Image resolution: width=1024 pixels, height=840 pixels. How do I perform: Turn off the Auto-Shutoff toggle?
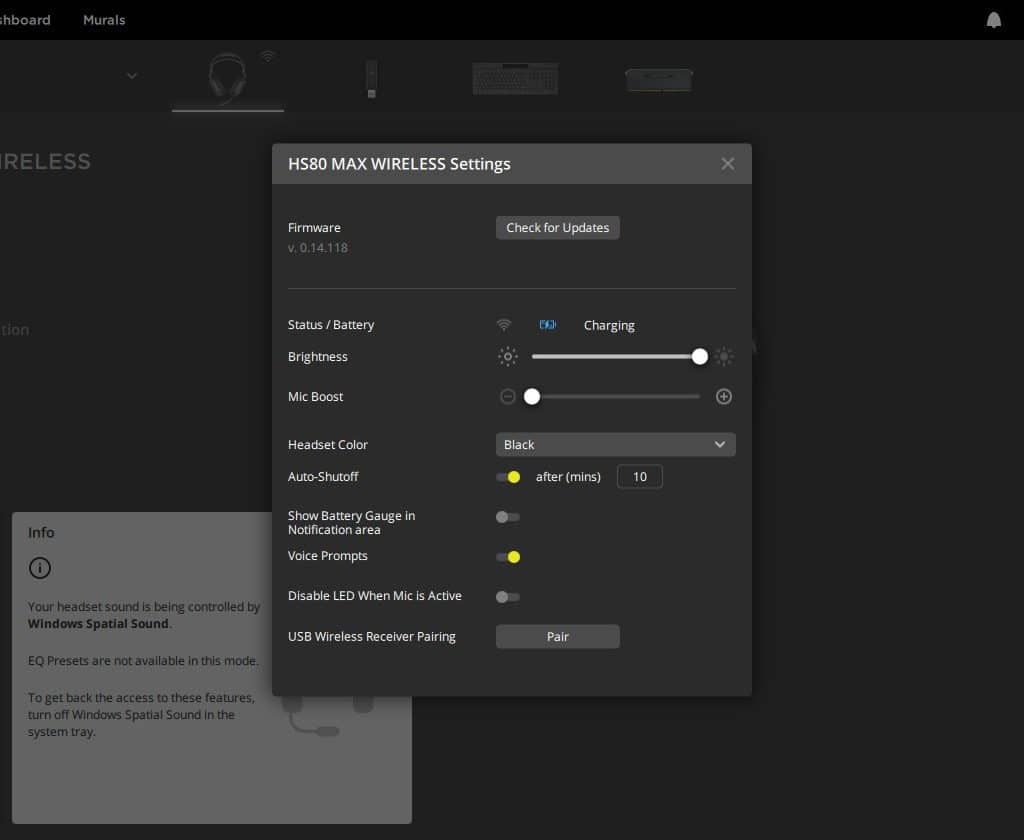pyautogui.click(x=508, y=477)
